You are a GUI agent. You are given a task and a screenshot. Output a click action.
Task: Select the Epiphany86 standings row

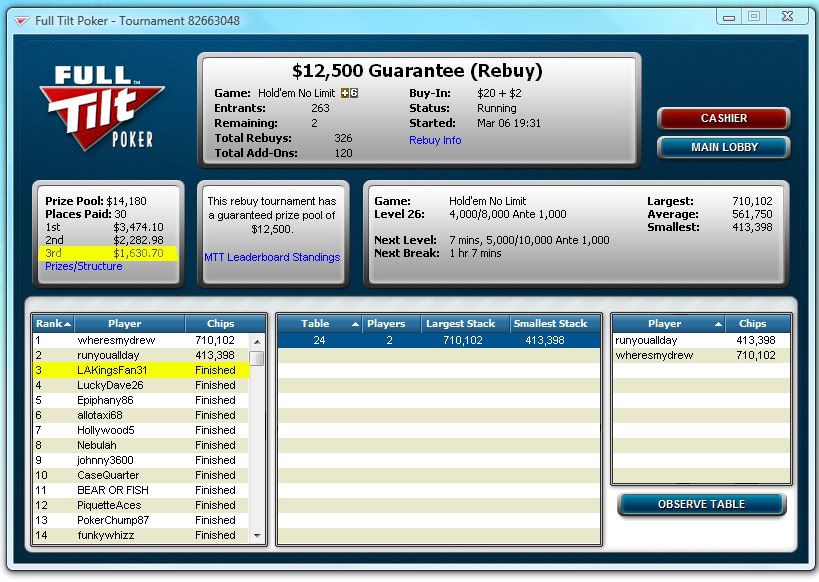coord(141,400)
